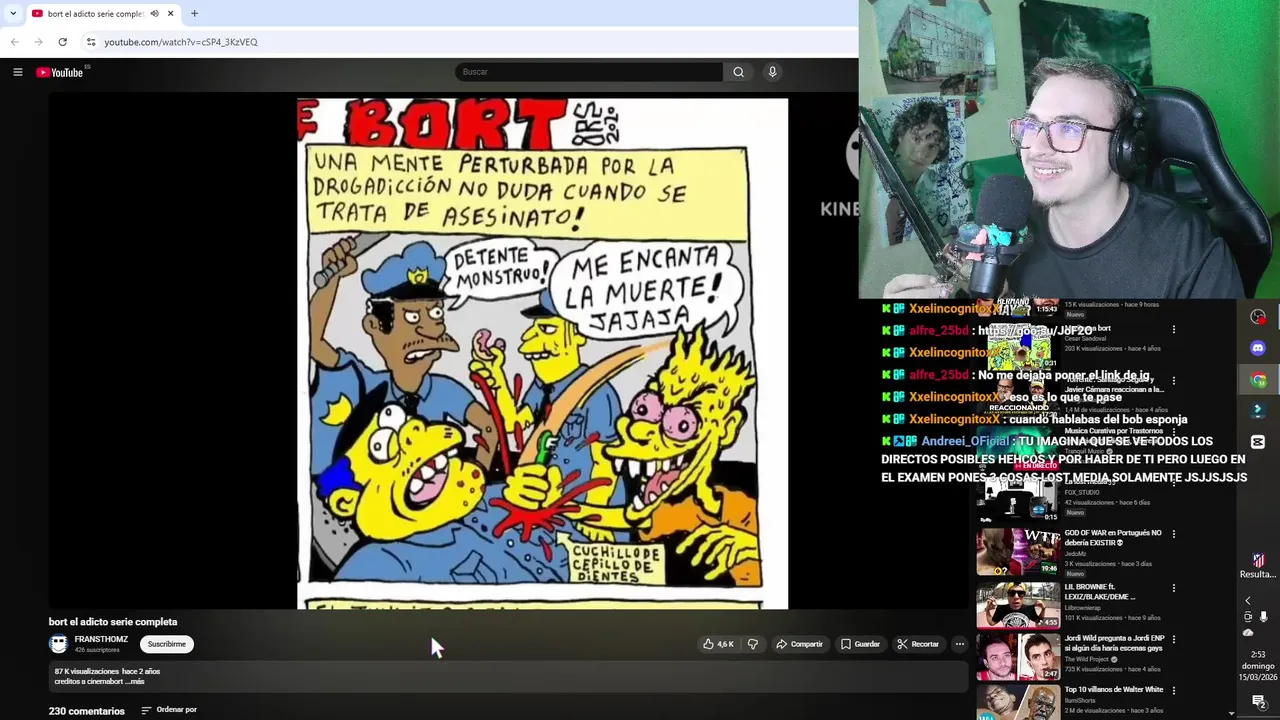
Task: Open the Chrome taskbar icon
Action: point(1258,380)
